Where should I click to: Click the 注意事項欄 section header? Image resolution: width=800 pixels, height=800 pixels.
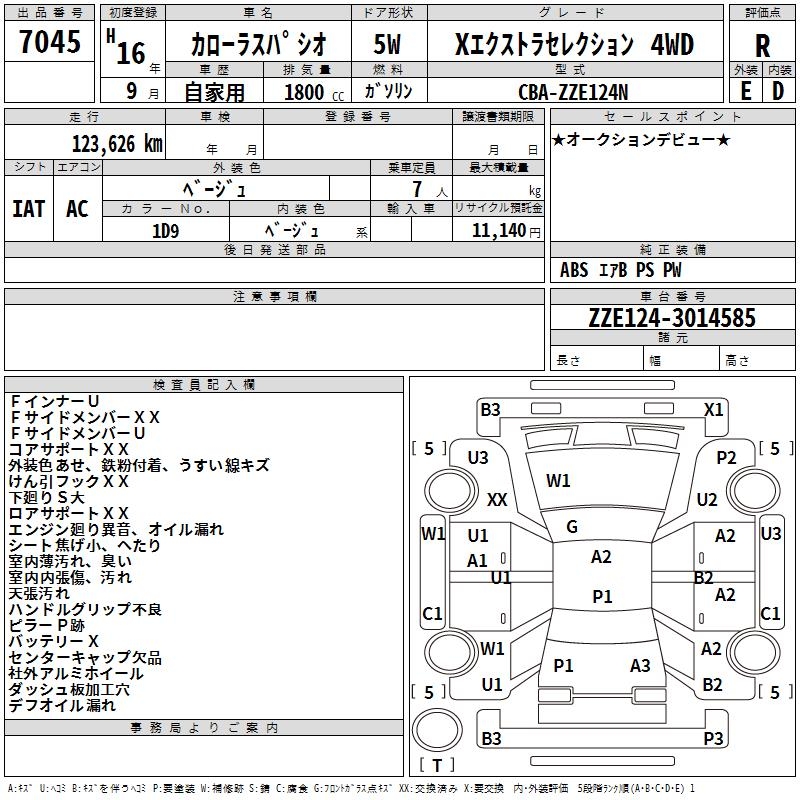[x=274, y=296]
